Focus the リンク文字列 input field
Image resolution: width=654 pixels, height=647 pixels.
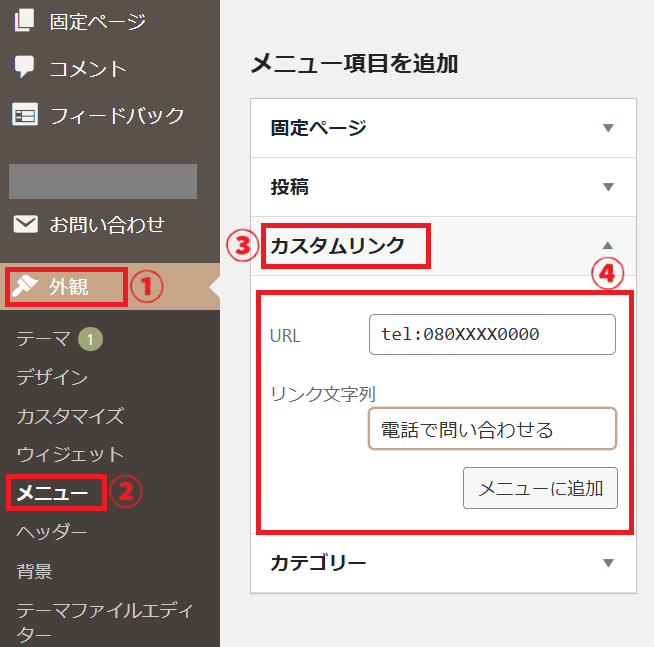click(x=492, y=429)
